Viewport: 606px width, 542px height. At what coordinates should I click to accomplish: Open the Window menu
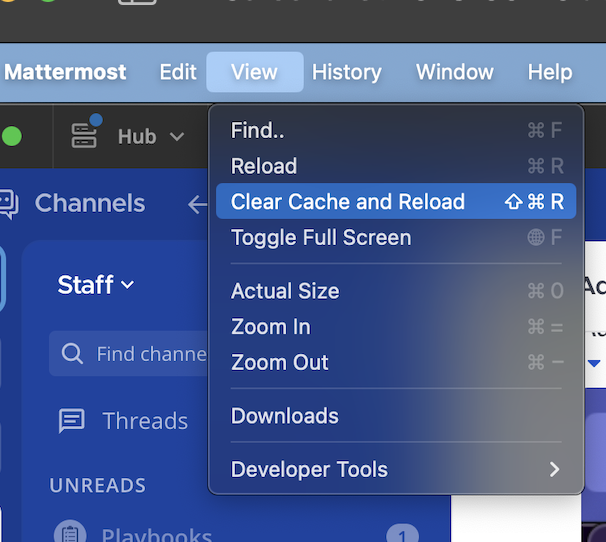click(454, 72)
